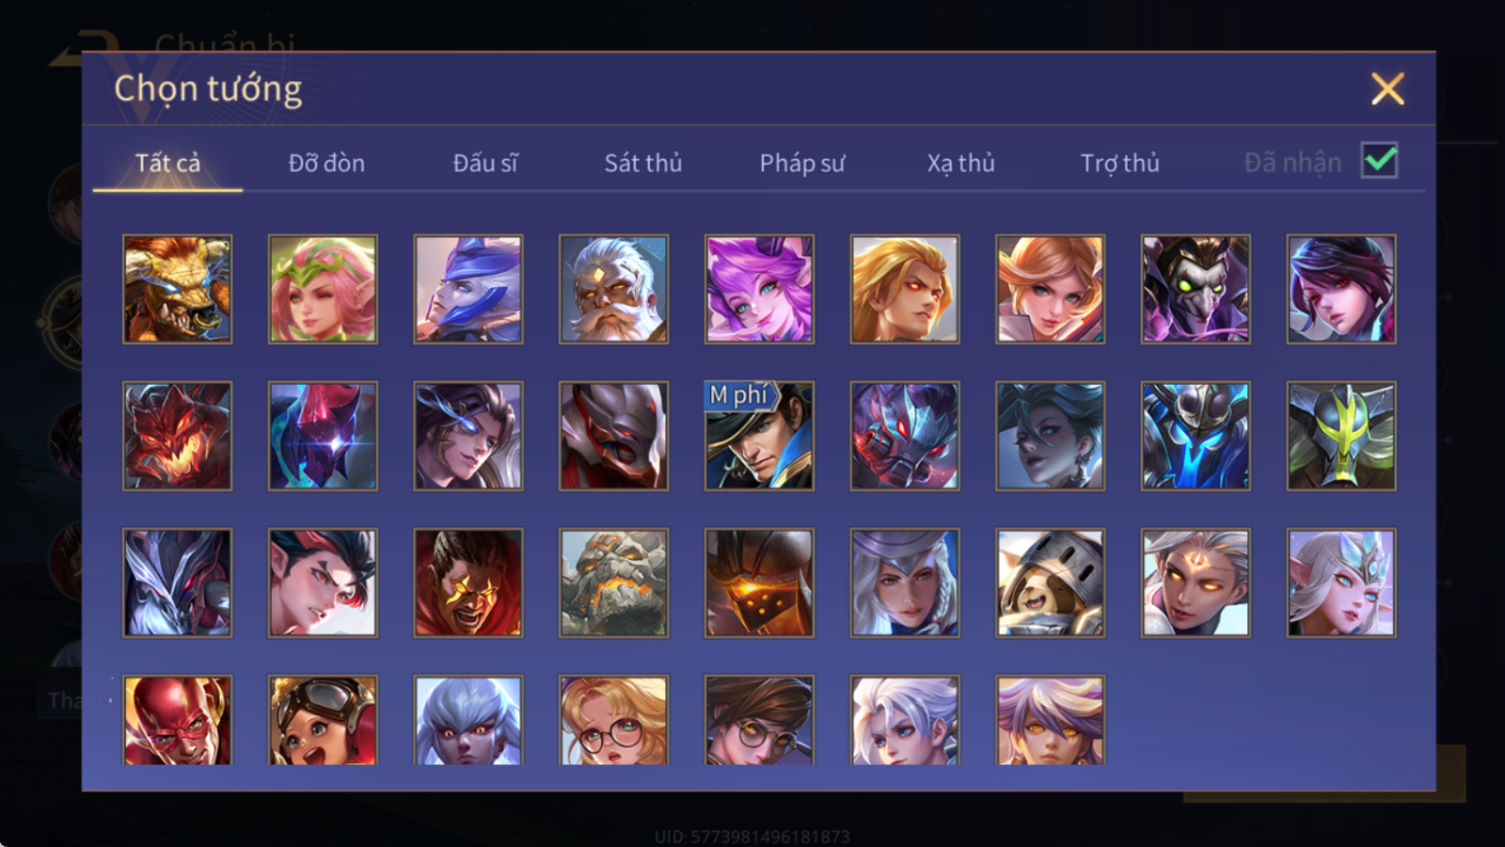Screen dimensions: 1505x847
Task: Pick the pink-haired hero with green flower crown
Action: click(x=323, y=289)
